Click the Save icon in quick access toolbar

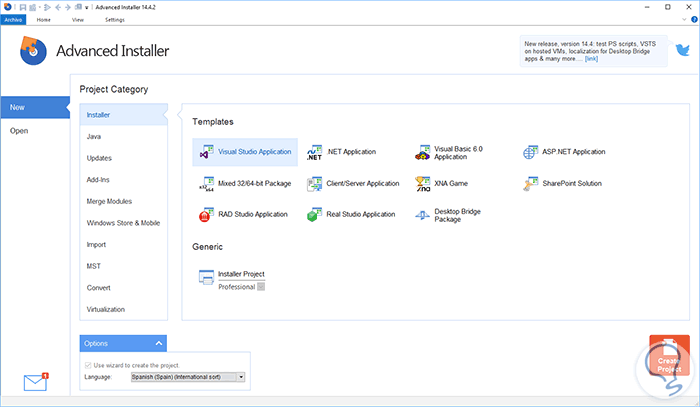pyautogui.click(x=23, y=7)
